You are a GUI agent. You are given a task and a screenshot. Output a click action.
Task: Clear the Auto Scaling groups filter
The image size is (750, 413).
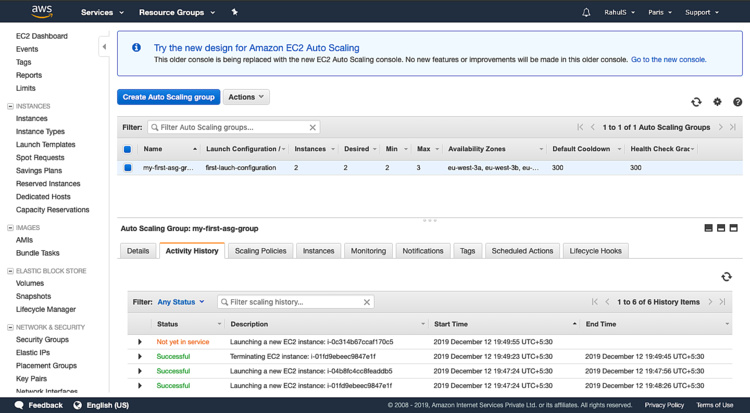[x=313, y=128]
